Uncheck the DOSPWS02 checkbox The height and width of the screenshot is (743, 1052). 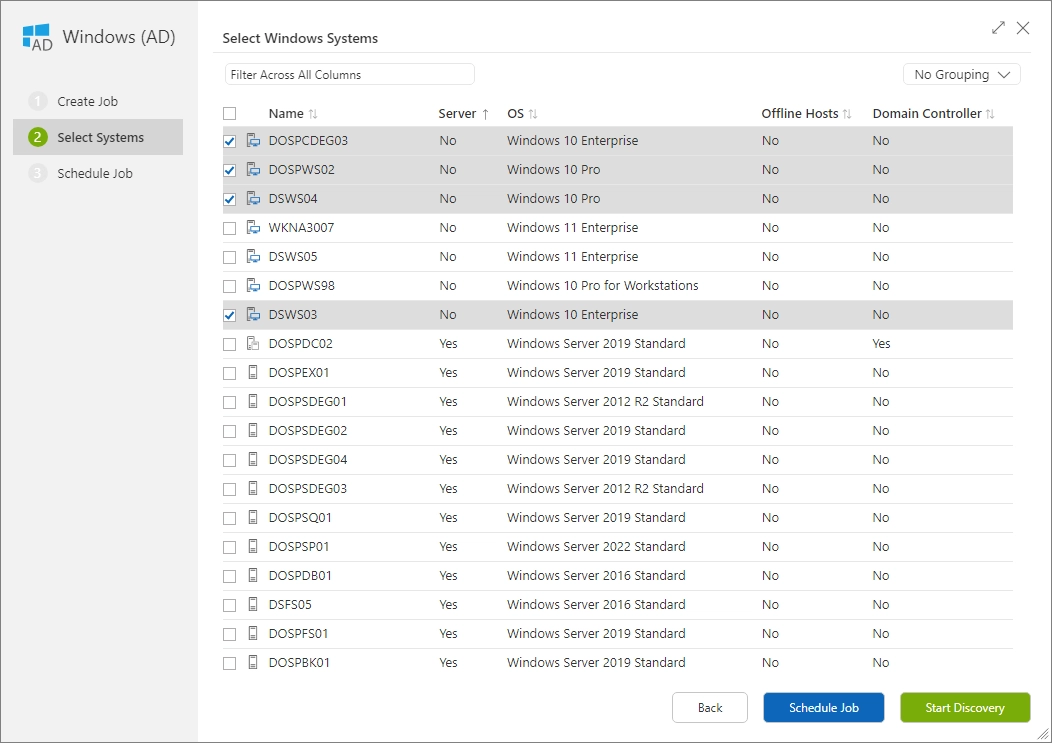pos(229,170)
